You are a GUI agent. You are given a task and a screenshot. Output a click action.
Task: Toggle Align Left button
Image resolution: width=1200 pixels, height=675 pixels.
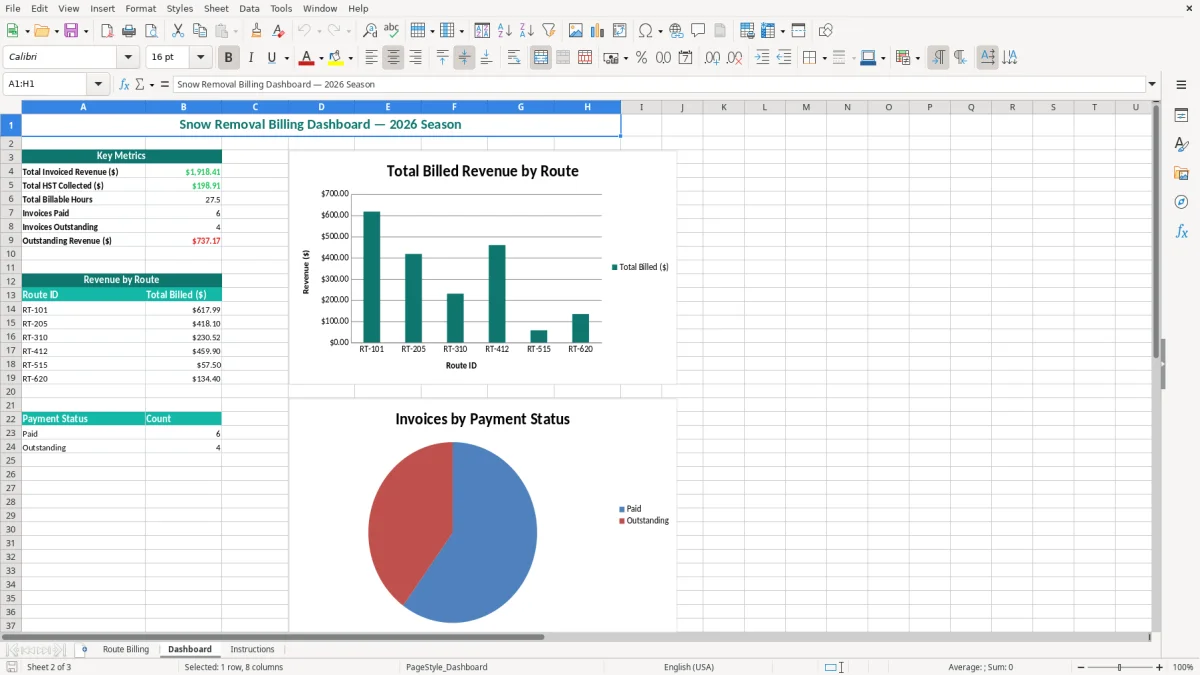[371, 58]
